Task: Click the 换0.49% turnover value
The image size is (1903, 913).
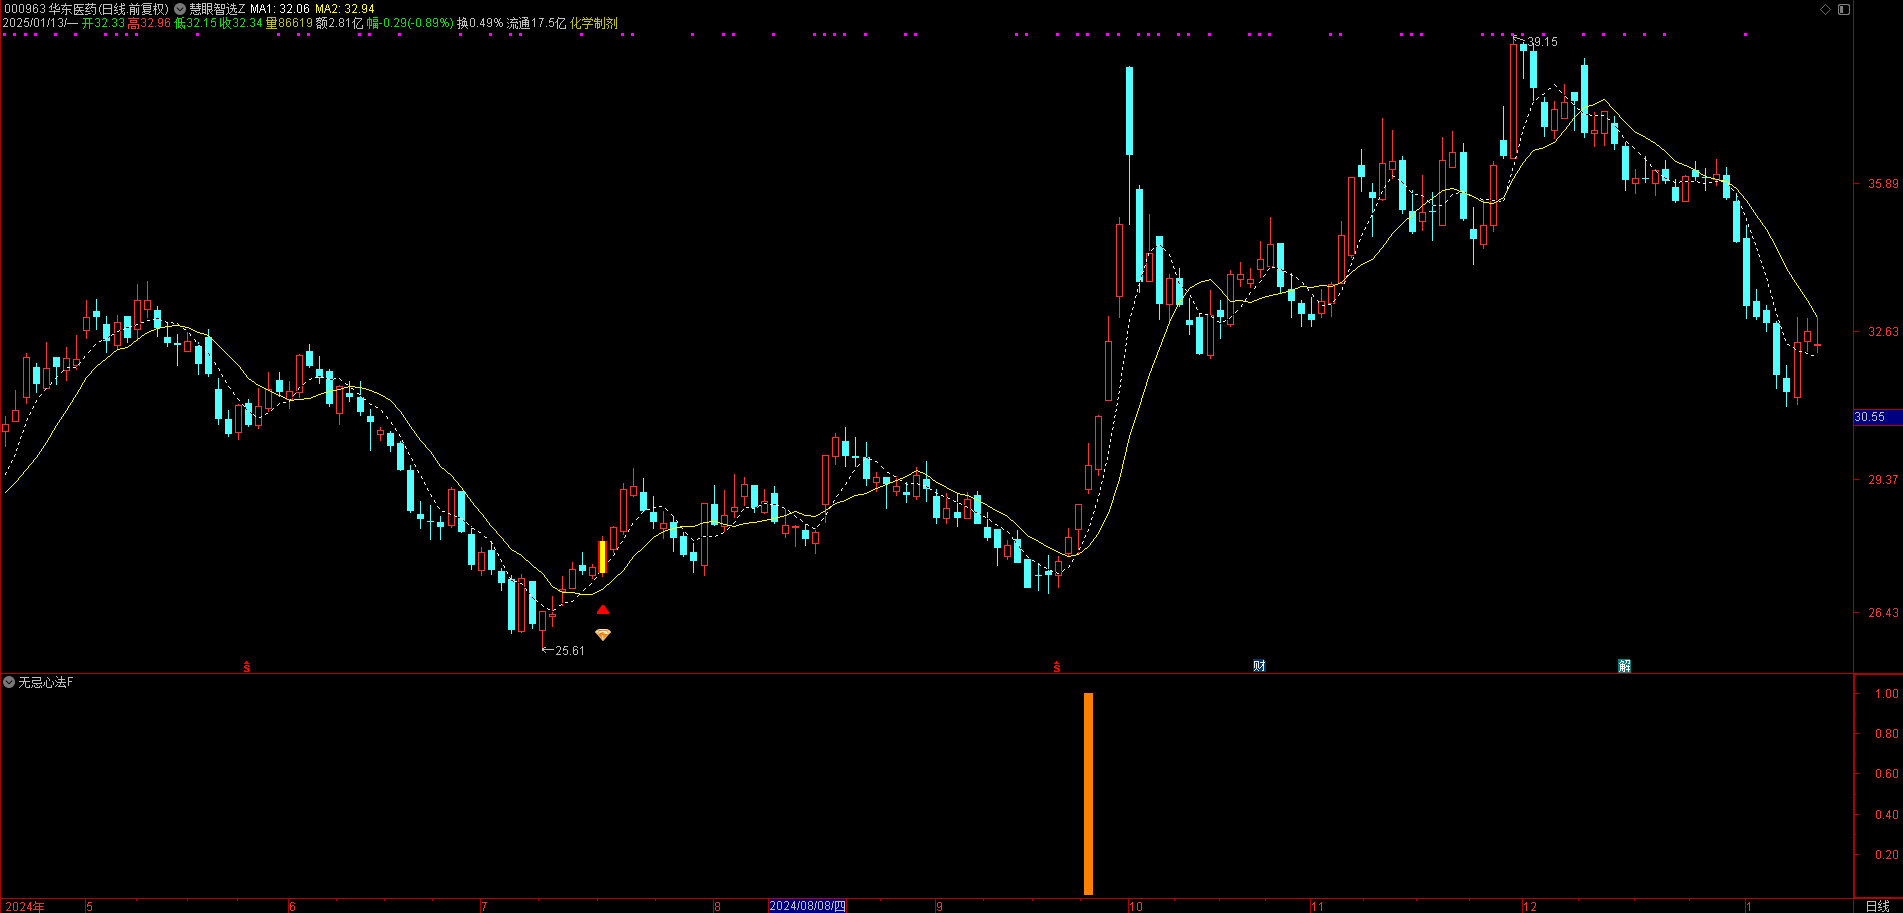Action: 480,23
